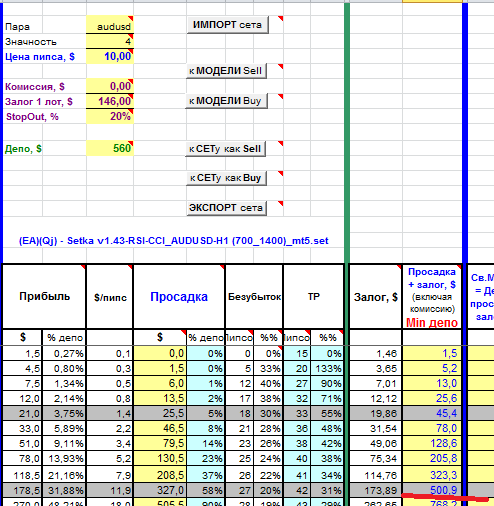Select the Депо value 560

point(110,148)
